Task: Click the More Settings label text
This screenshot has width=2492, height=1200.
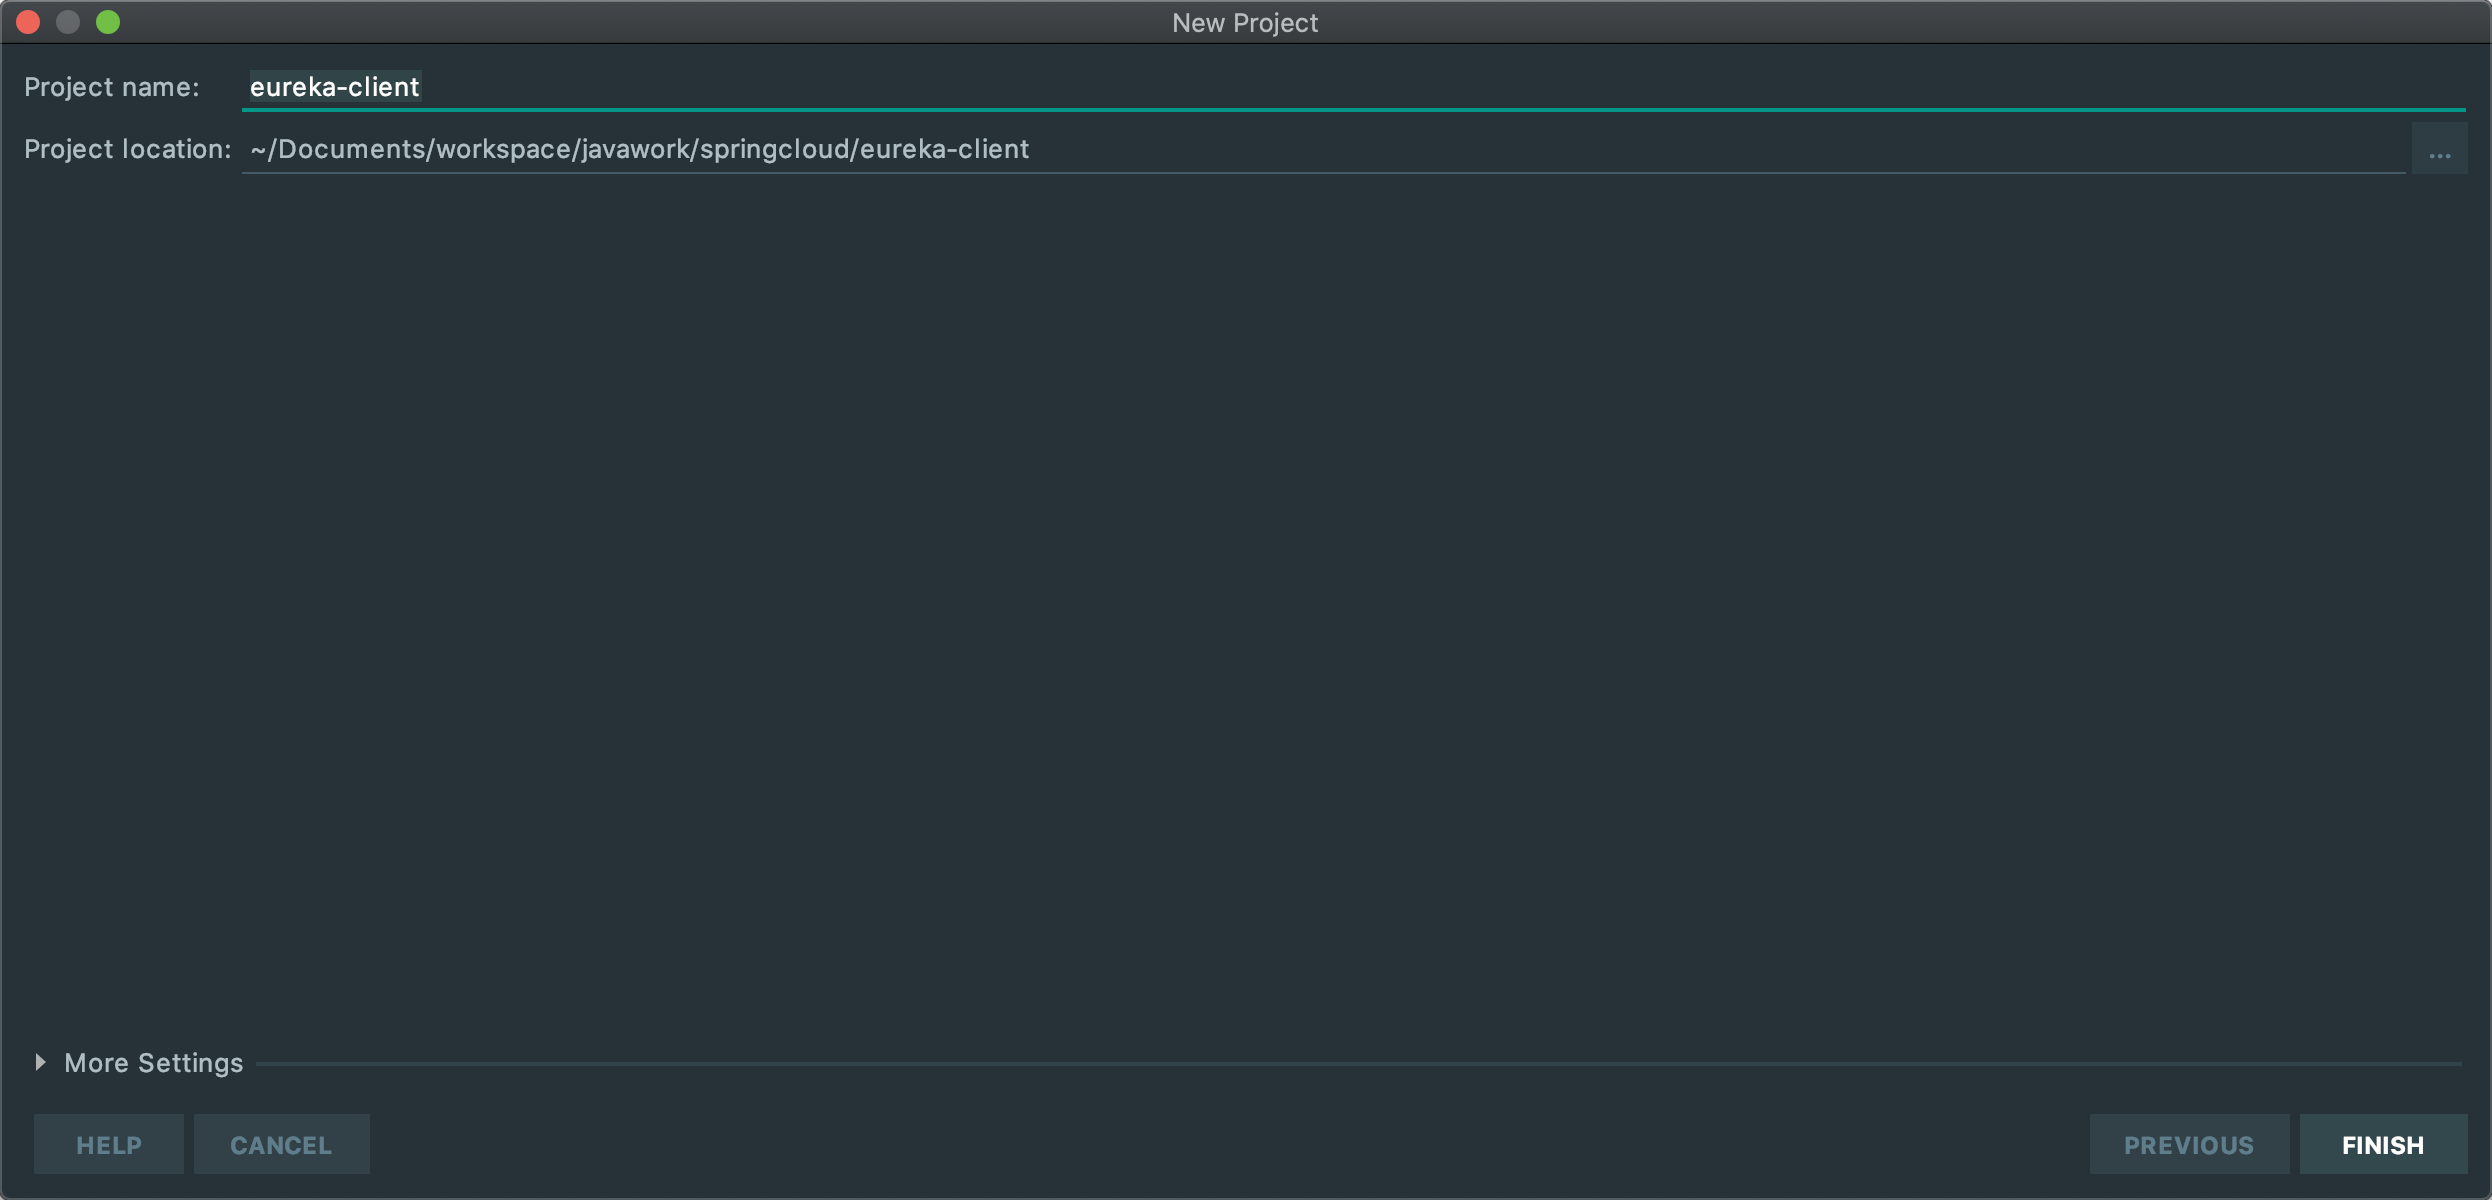Action: [x=153, y=1063]
